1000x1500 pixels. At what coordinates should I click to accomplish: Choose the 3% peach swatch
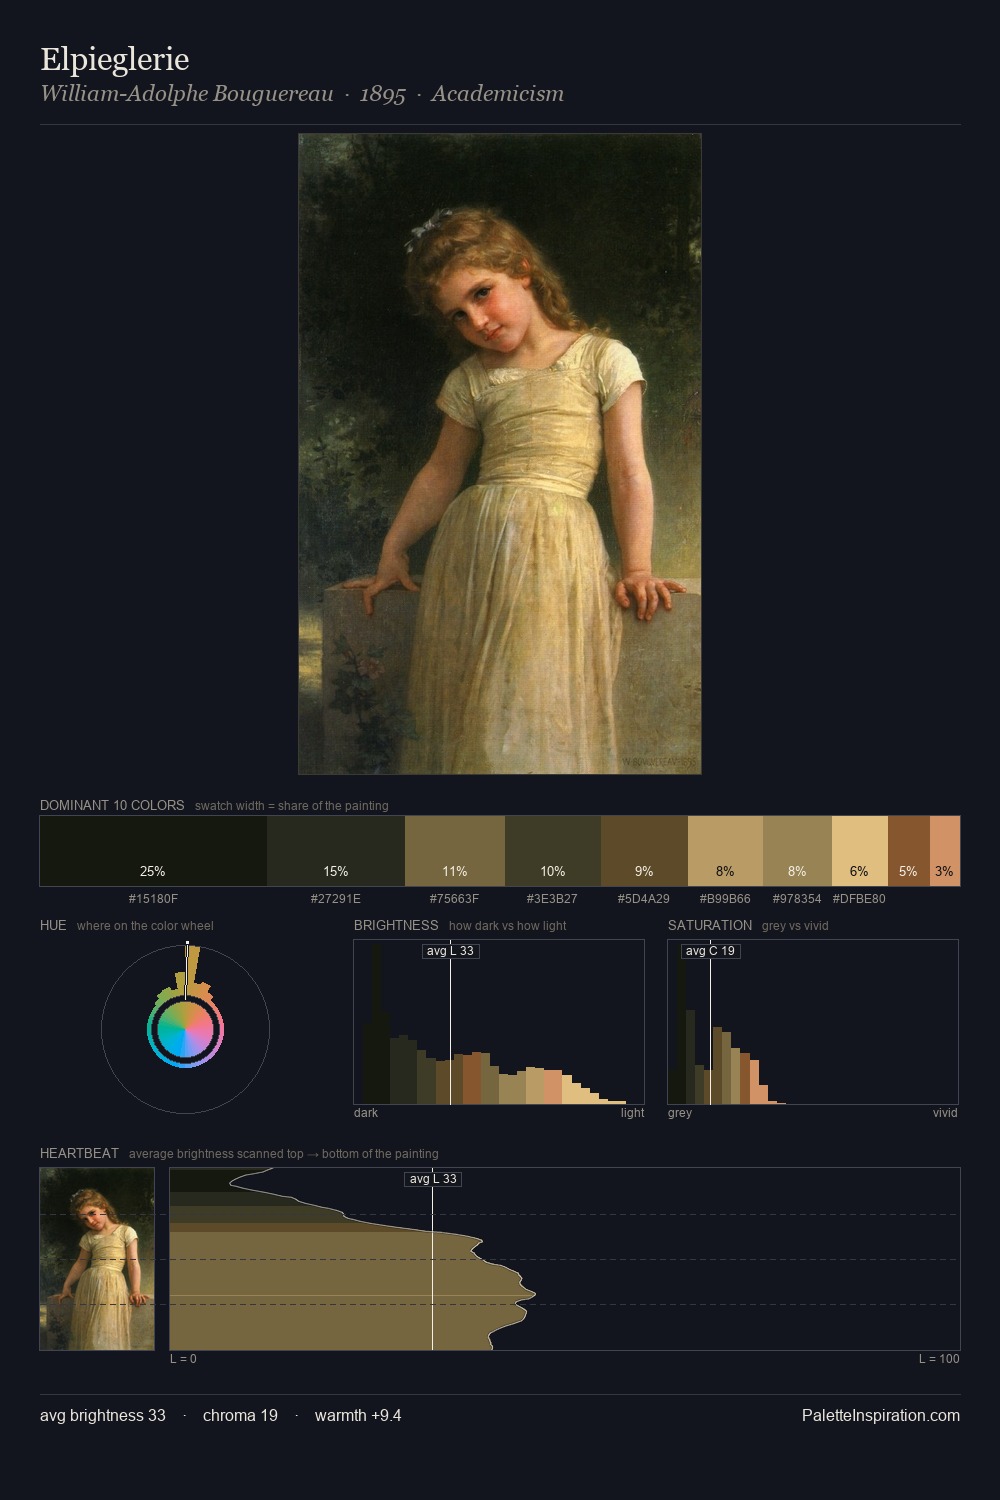(x=945, y=851)
